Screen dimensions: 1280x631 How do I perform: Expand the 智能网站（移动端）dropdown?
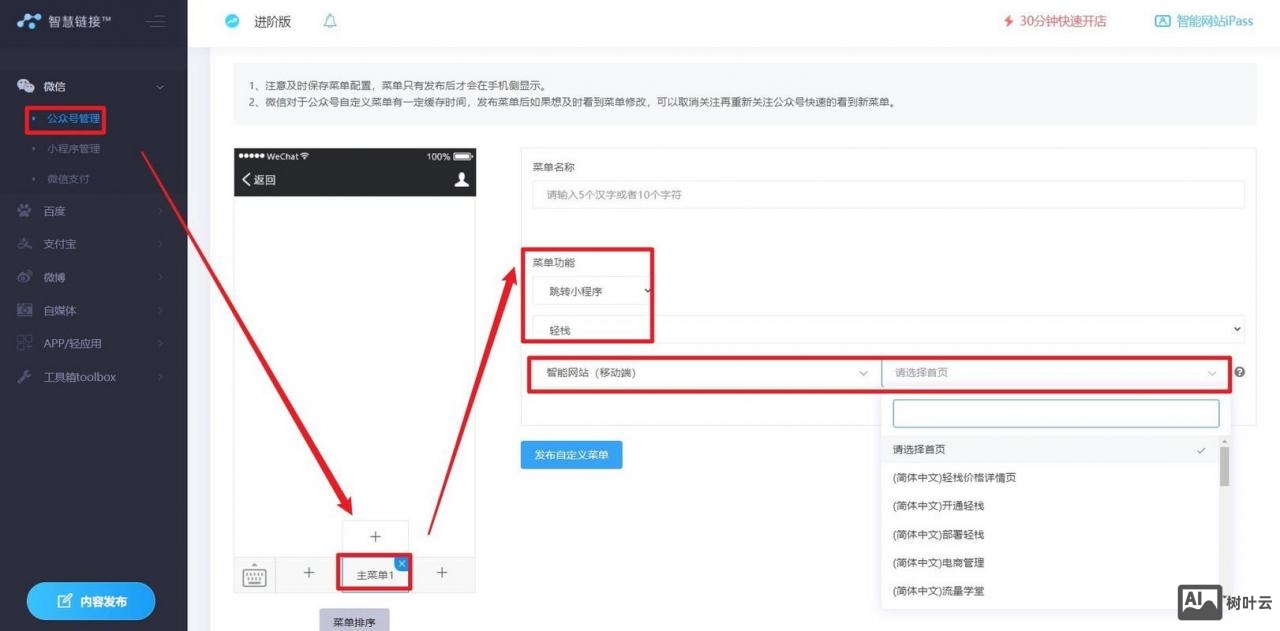click(700, 372)
